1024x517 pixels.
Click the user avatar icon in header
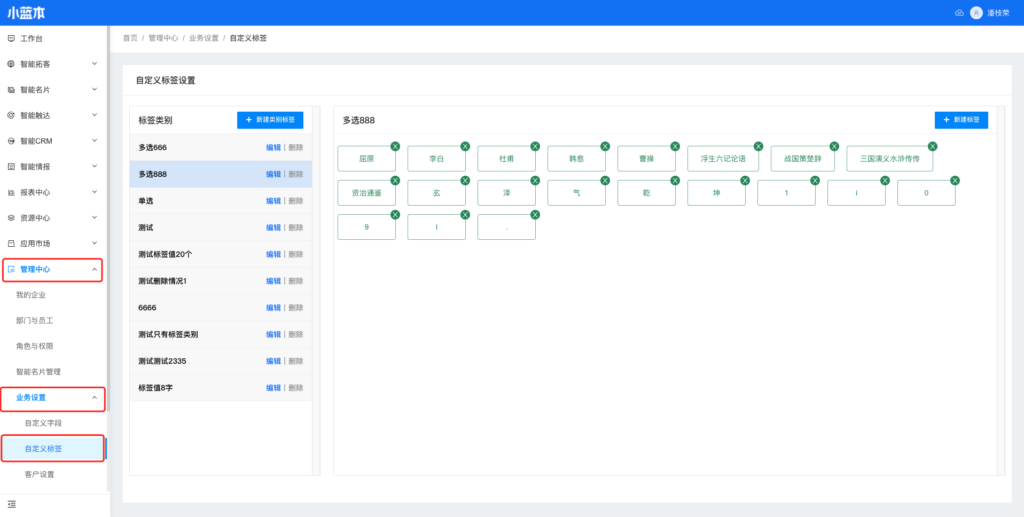(x=976, y=13)
